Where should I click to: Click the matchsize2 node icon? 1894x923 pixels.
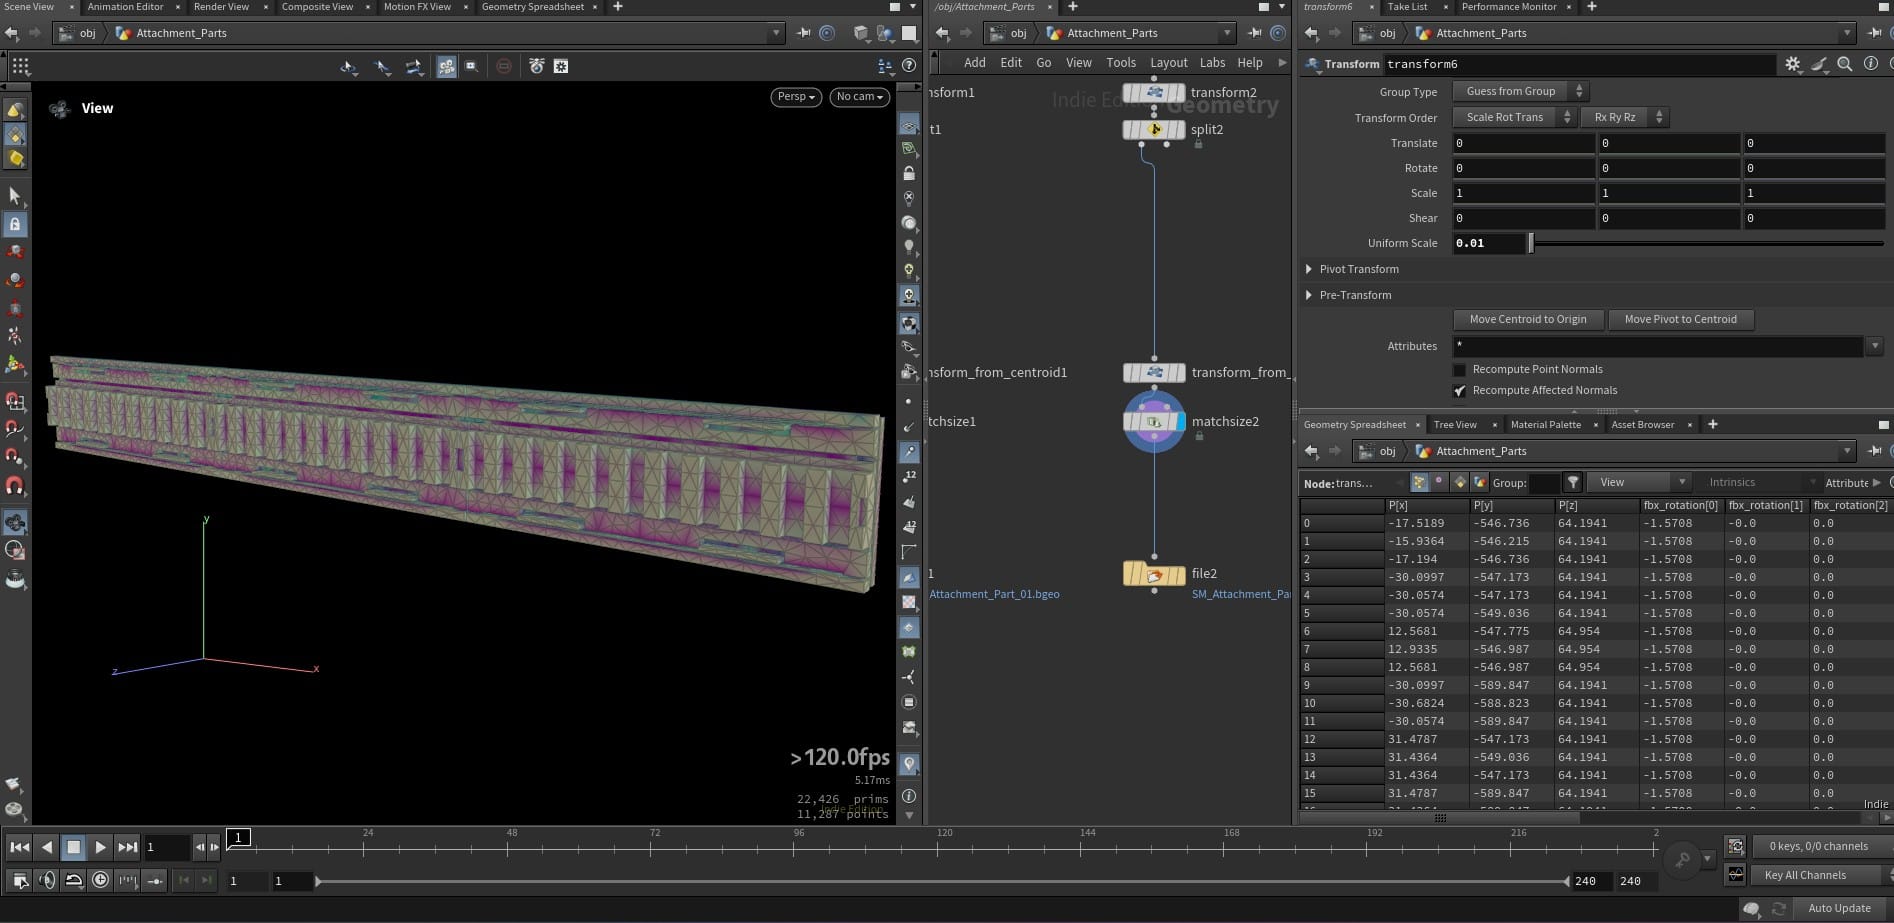click(x=1153, y=422)
